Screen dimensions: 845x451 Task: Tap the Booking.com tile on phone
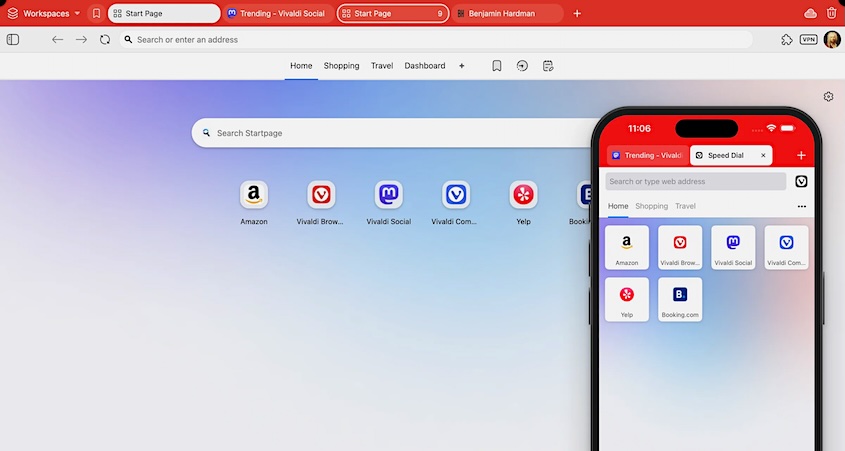click(680, 300)
